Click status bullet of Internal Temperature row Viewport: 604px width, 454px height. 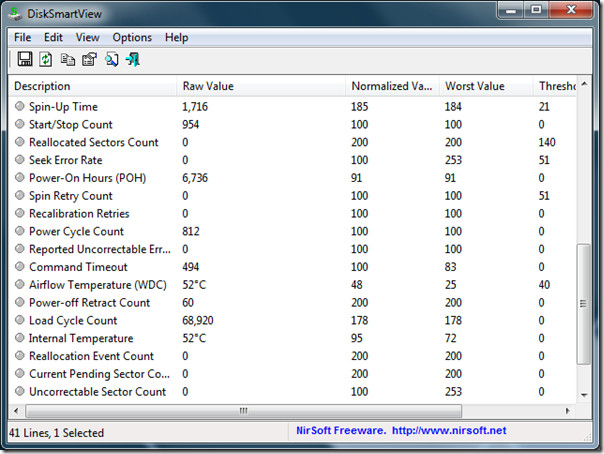point(20,337)
